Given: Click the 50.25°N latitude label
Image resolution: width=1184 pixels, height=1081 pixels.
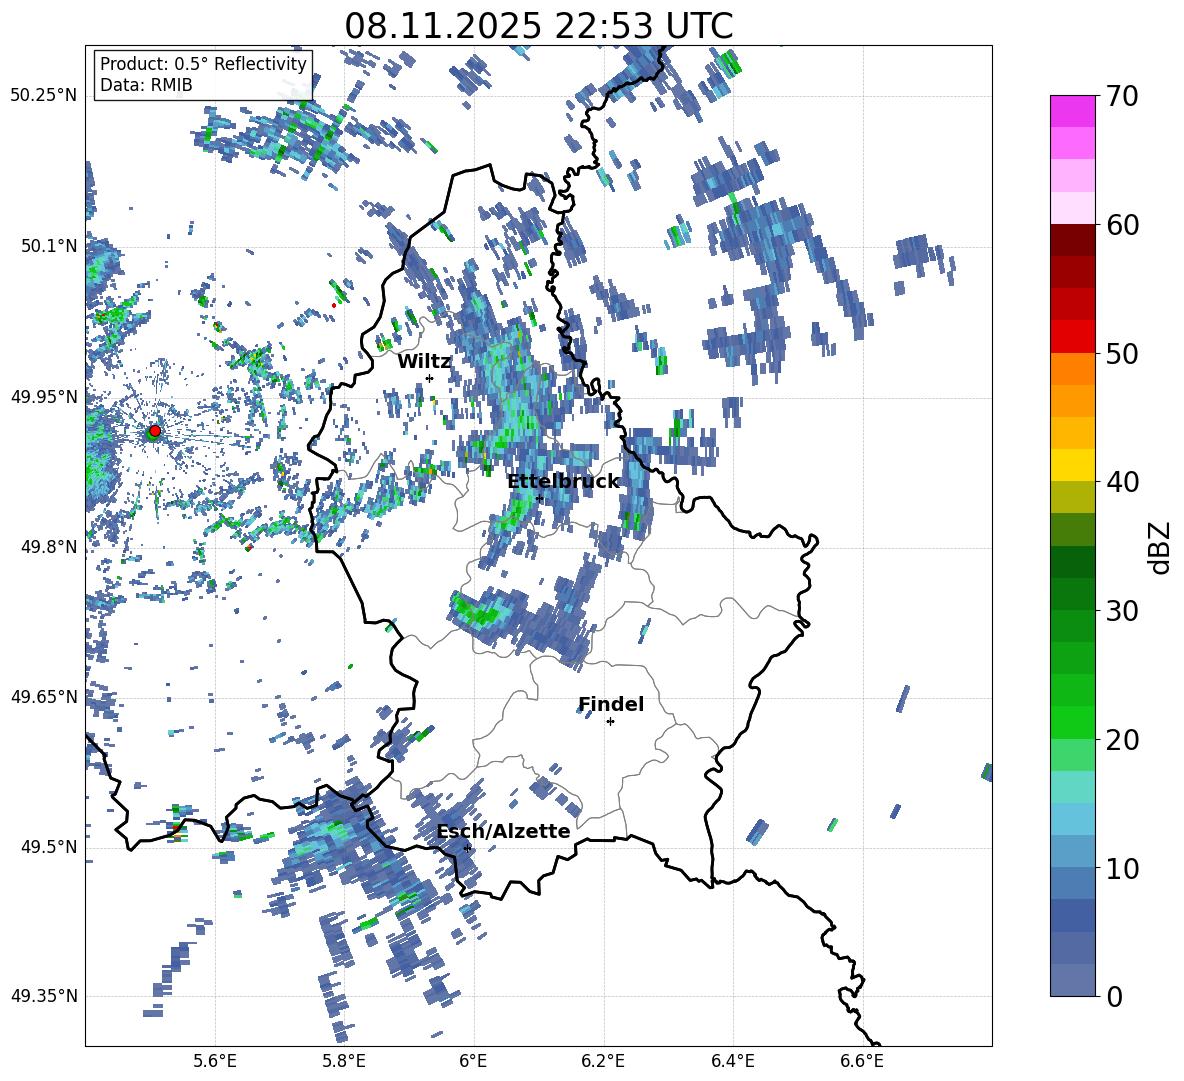Looking at the screenshot, I should 44,95.
